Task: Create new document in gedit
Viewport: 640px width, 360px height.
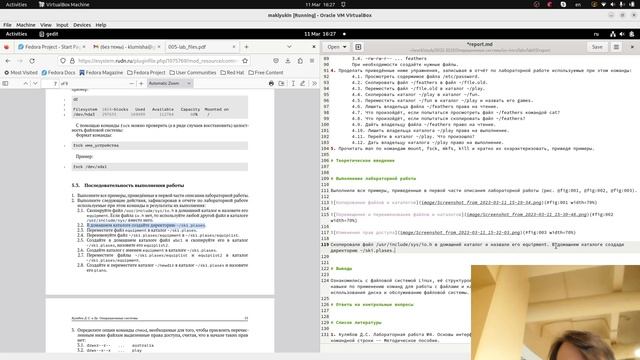Action: [x=358, y=47]
